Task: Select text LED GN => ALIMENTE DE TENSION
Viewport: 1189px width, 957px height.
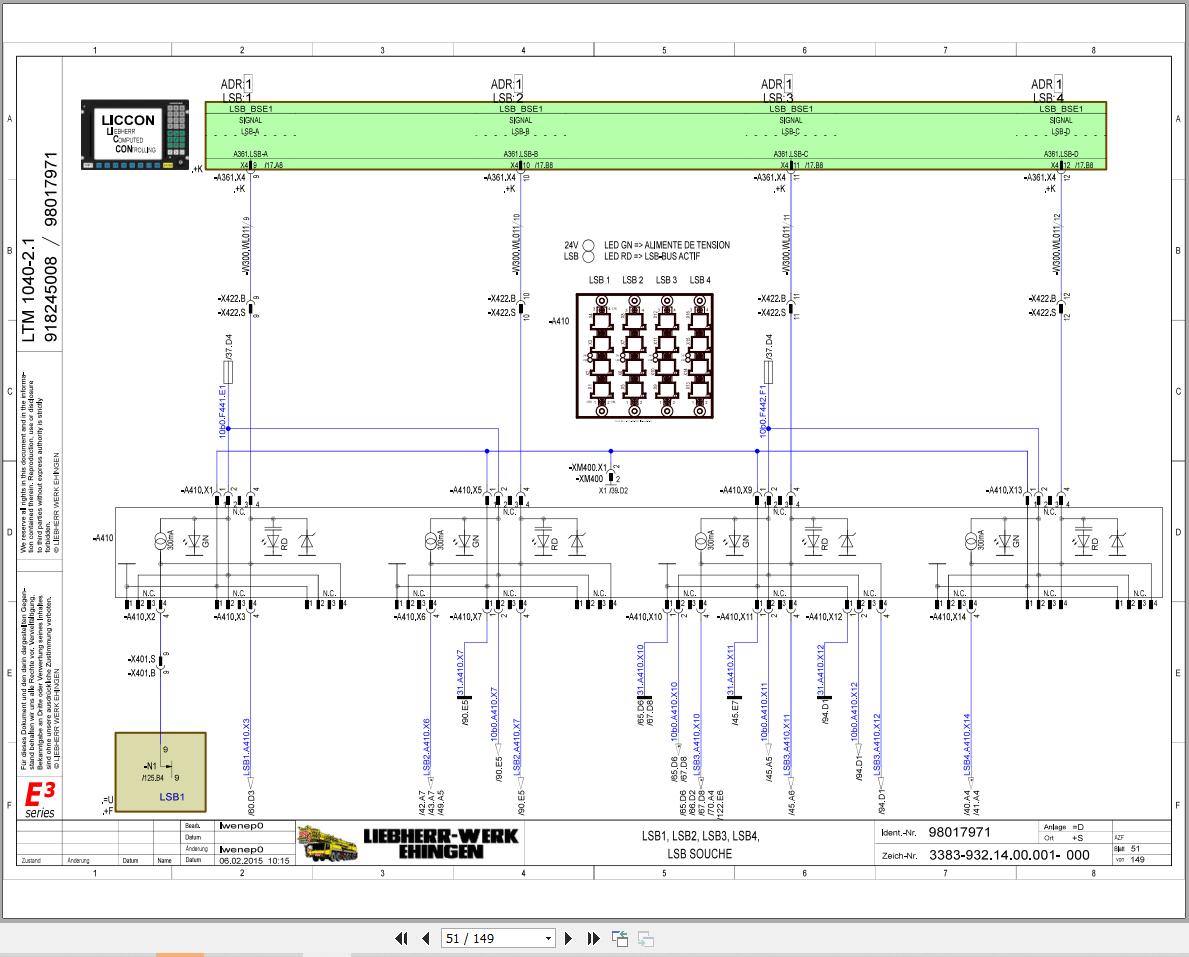Action: click(667, 245)
